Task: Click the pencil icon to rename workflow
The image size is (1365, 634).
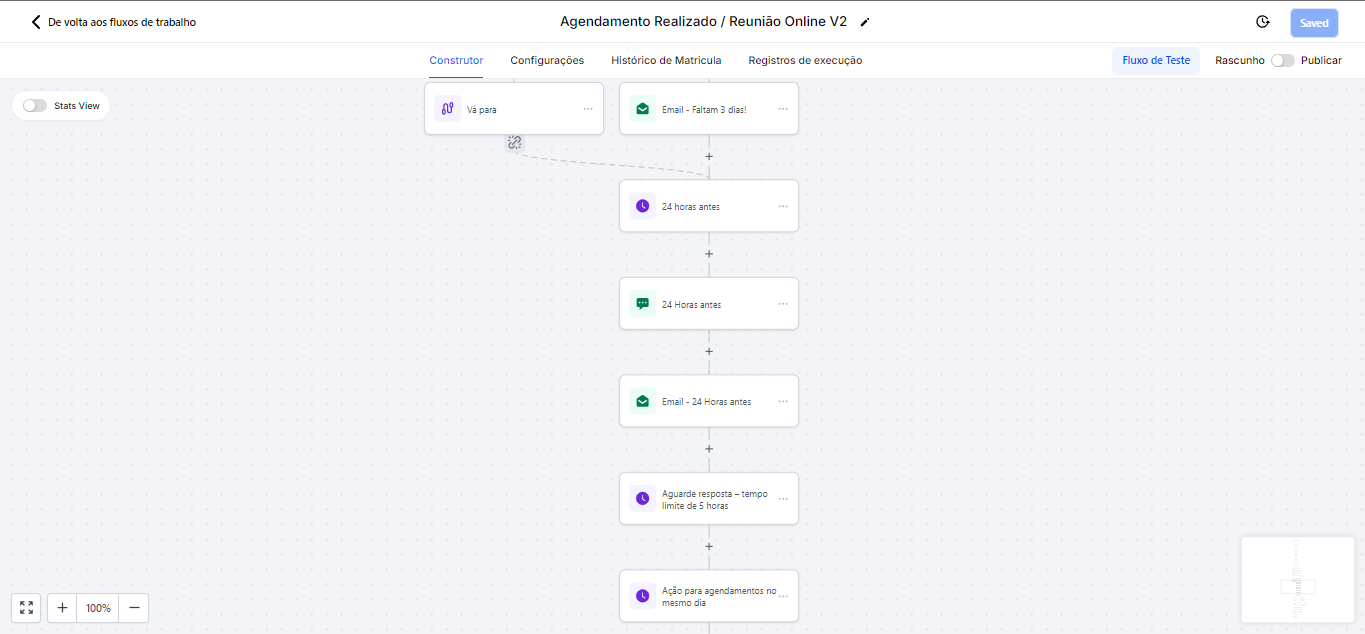Action: (865, 22)
